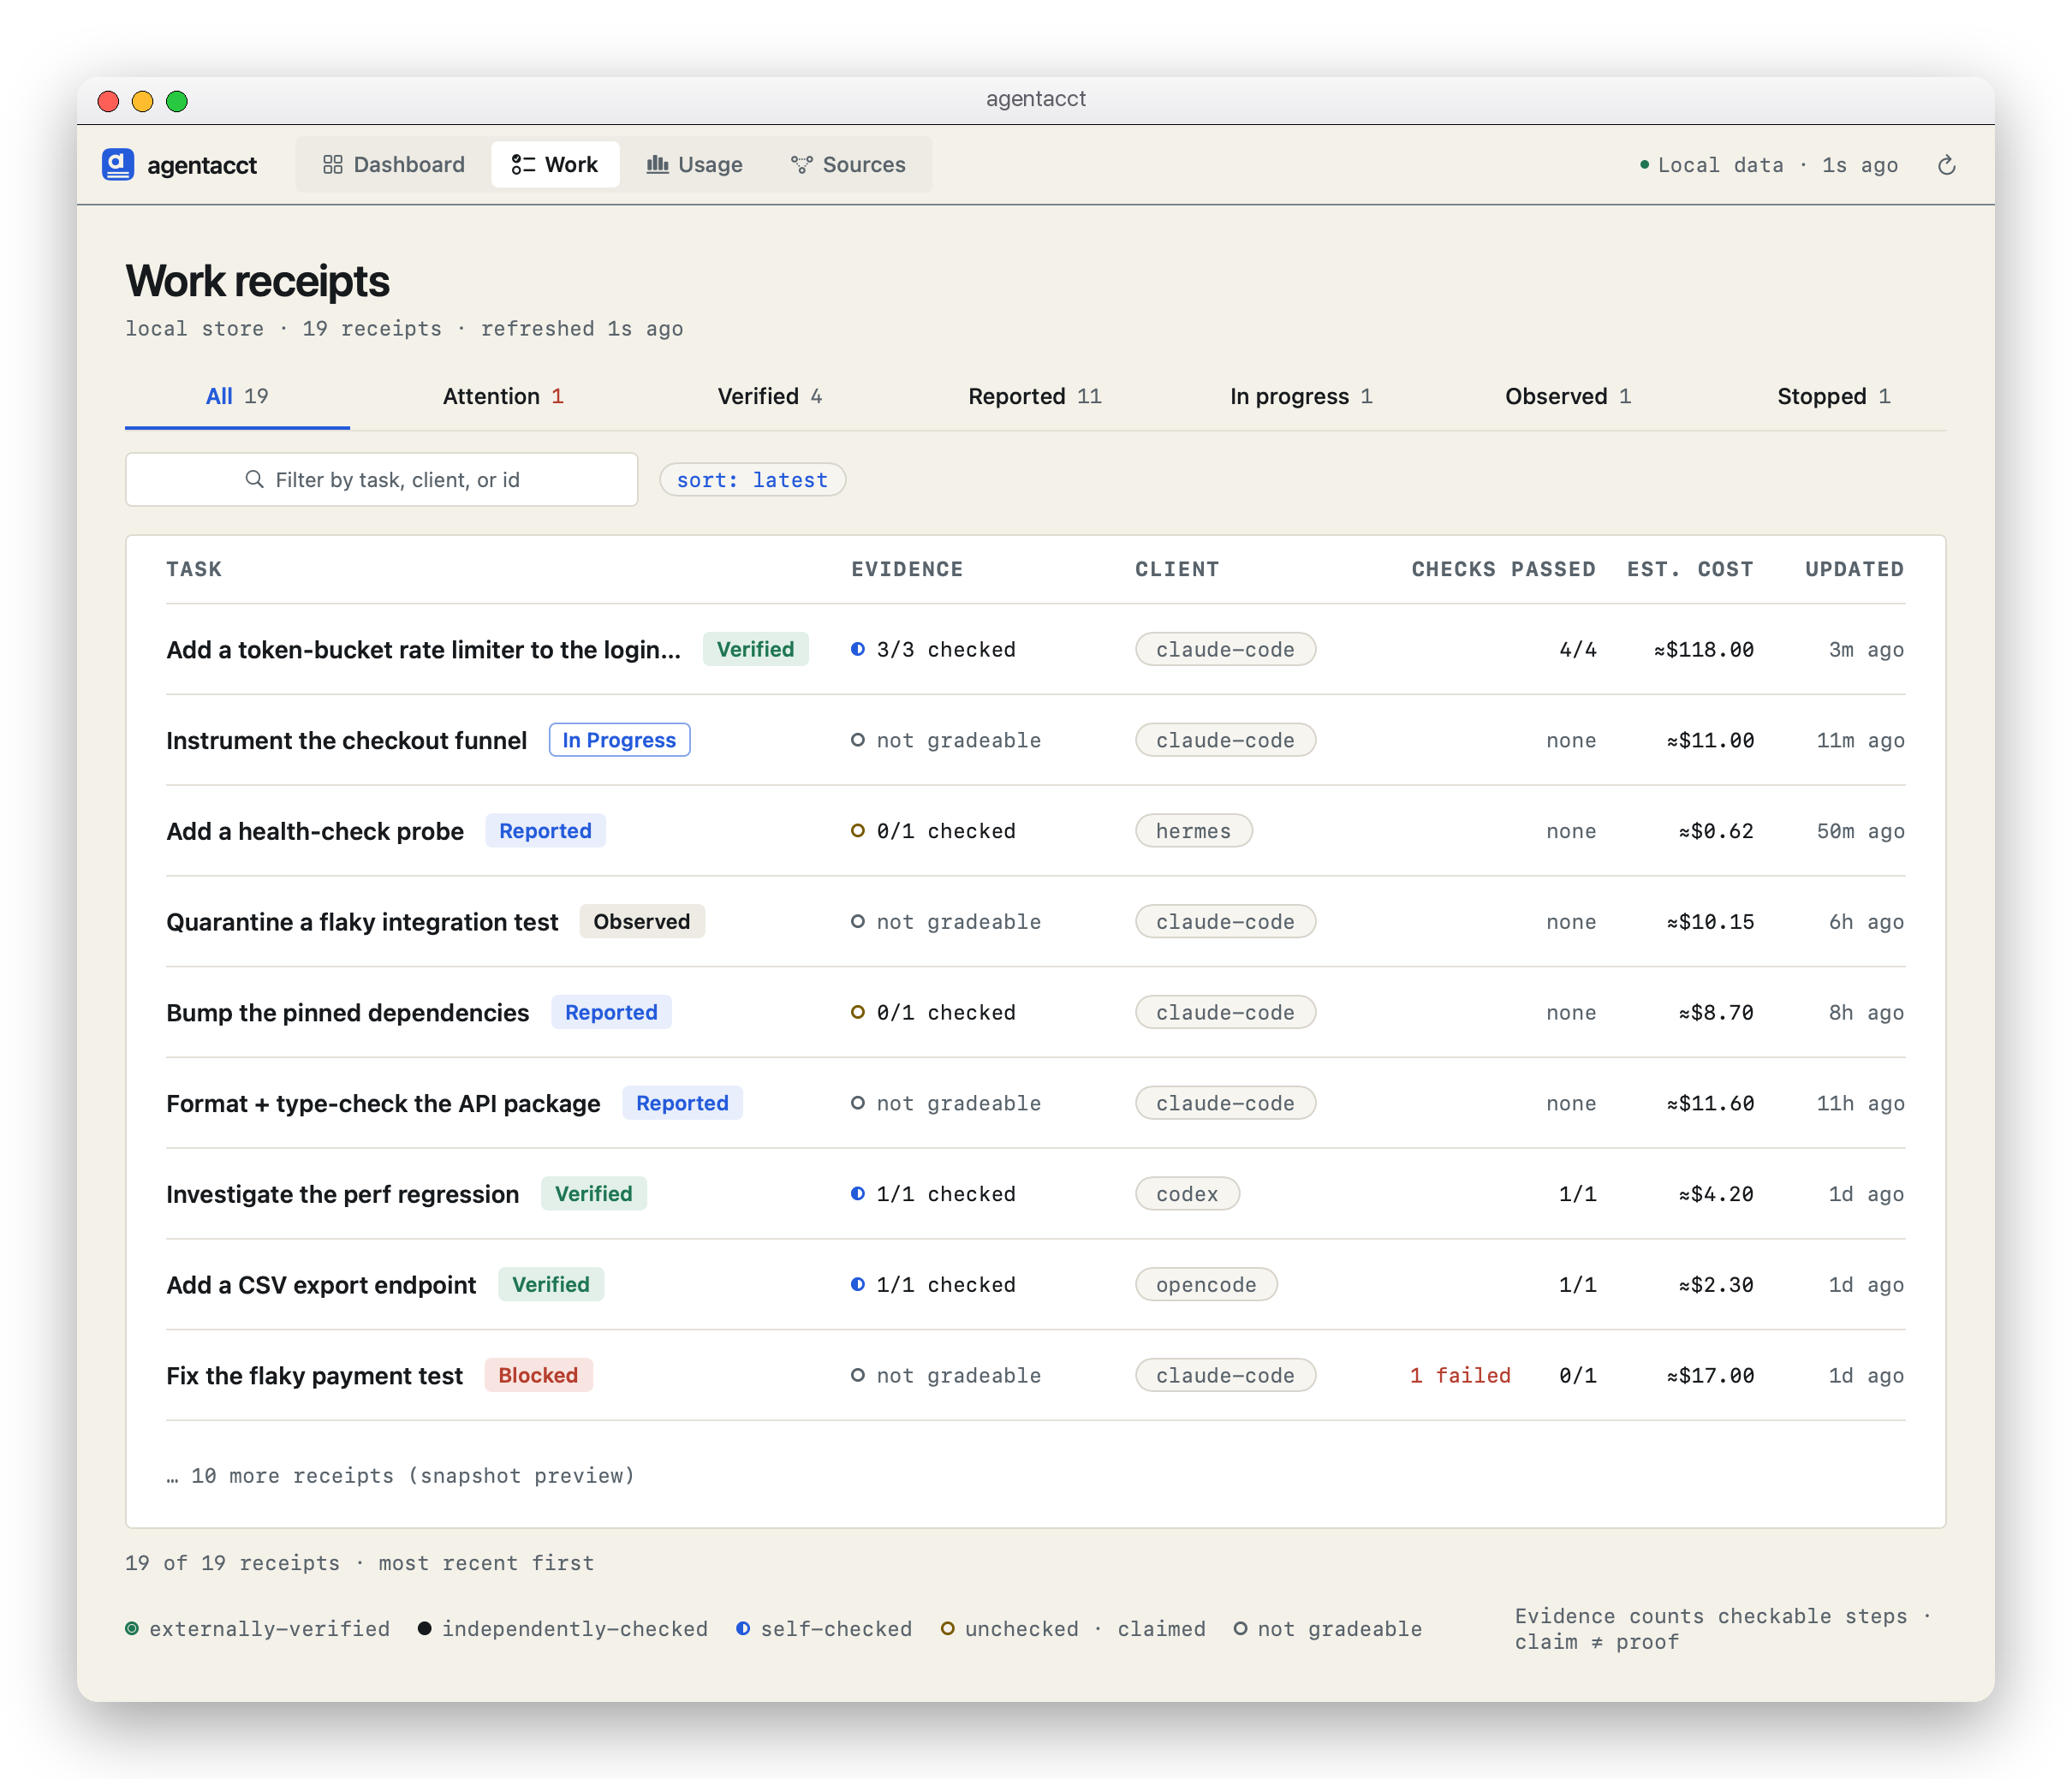
Task: Click the unchecked legend circle
Action: [947, 1628]
